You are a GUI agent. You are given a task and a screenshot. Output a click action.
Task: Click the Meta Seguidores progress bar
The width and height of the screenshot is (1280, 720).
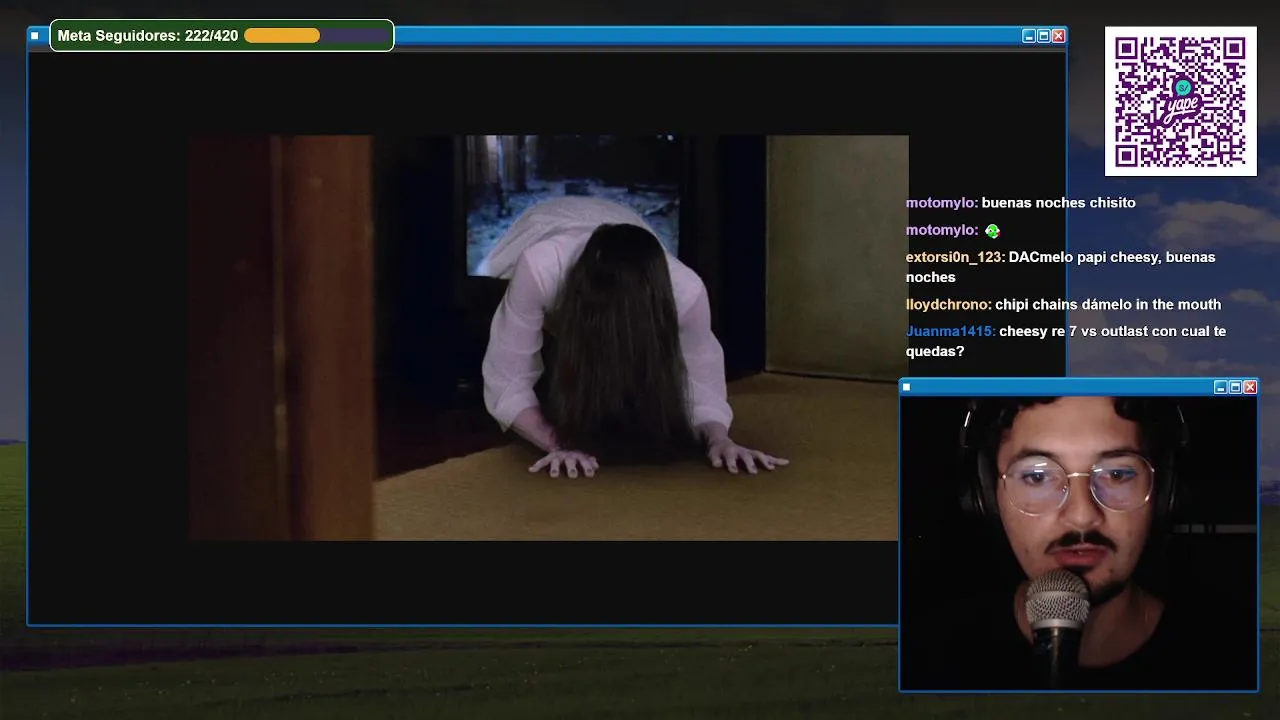click(316, 36)
